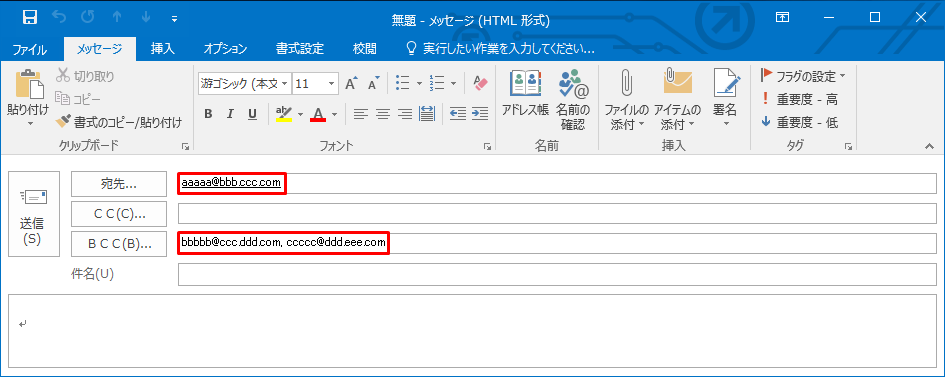This screenshot has height=377, width=945.
Task: Expand the numbered list dropdown arrow
Action: click(x=453, y=84)
